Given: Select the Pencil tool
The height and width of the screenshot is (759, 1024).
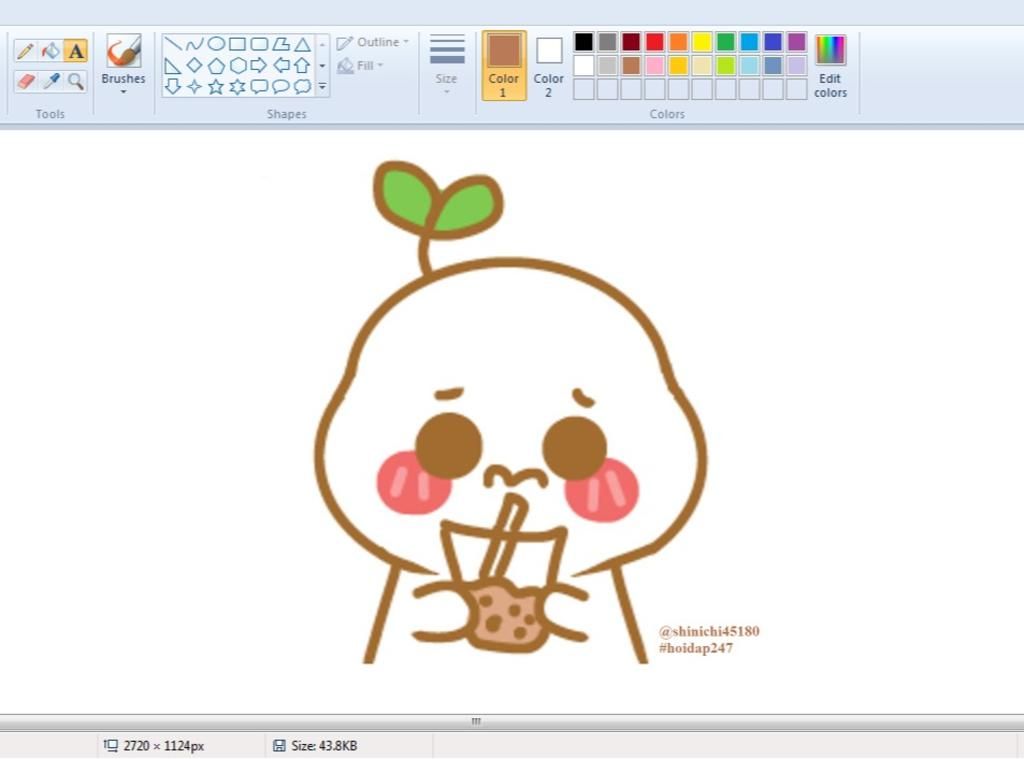Looking at the screenshot, I should tap(25, 51).
